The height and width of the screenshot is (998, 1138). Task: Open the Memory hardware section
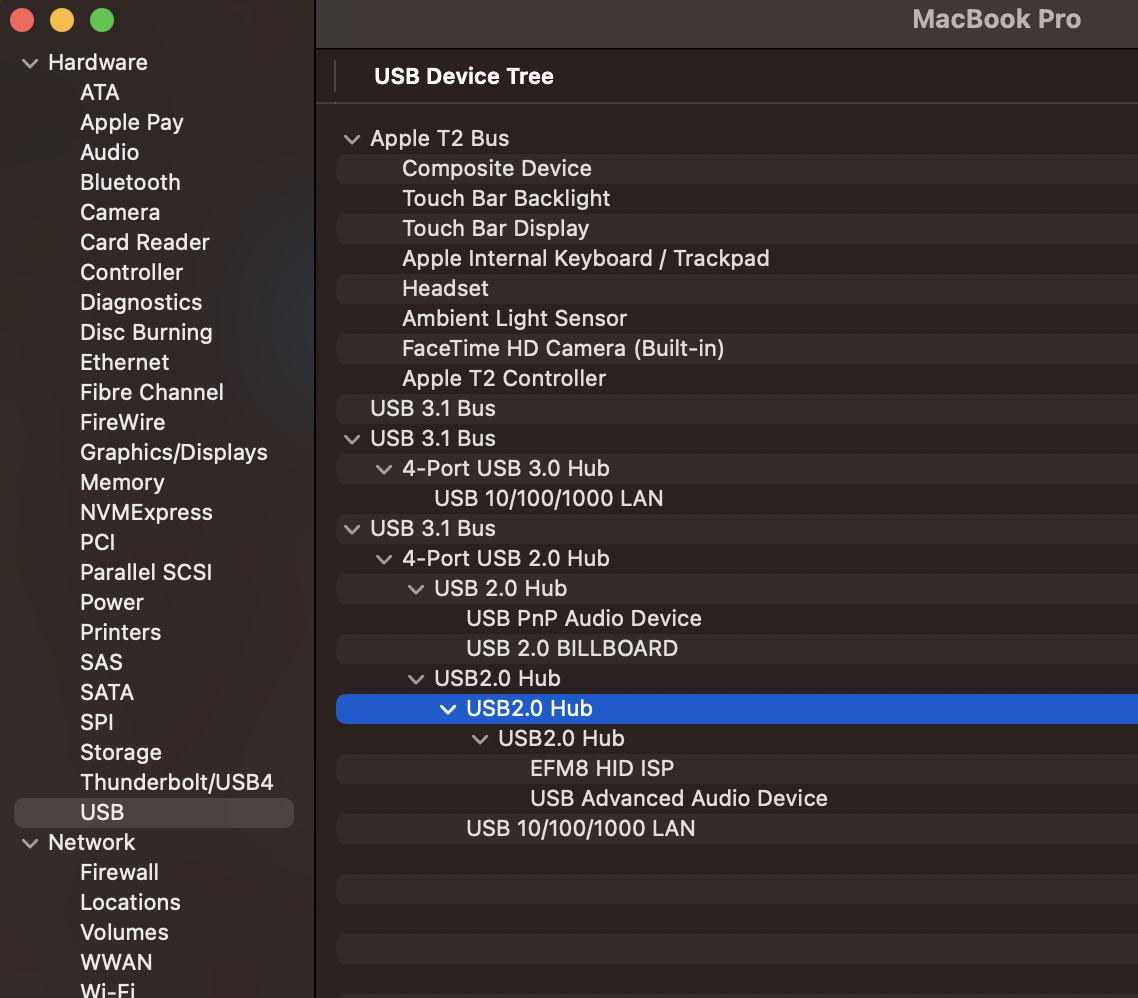122,482
